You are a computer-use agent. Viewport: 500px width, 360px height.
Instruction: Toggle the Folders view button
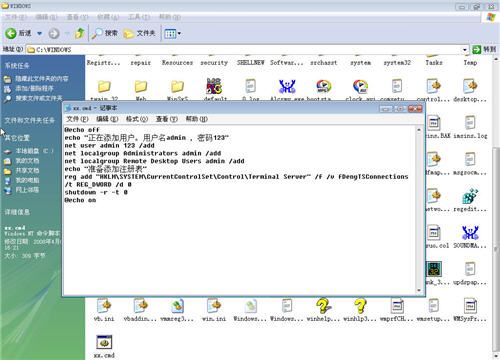click(x=139, y=33)
